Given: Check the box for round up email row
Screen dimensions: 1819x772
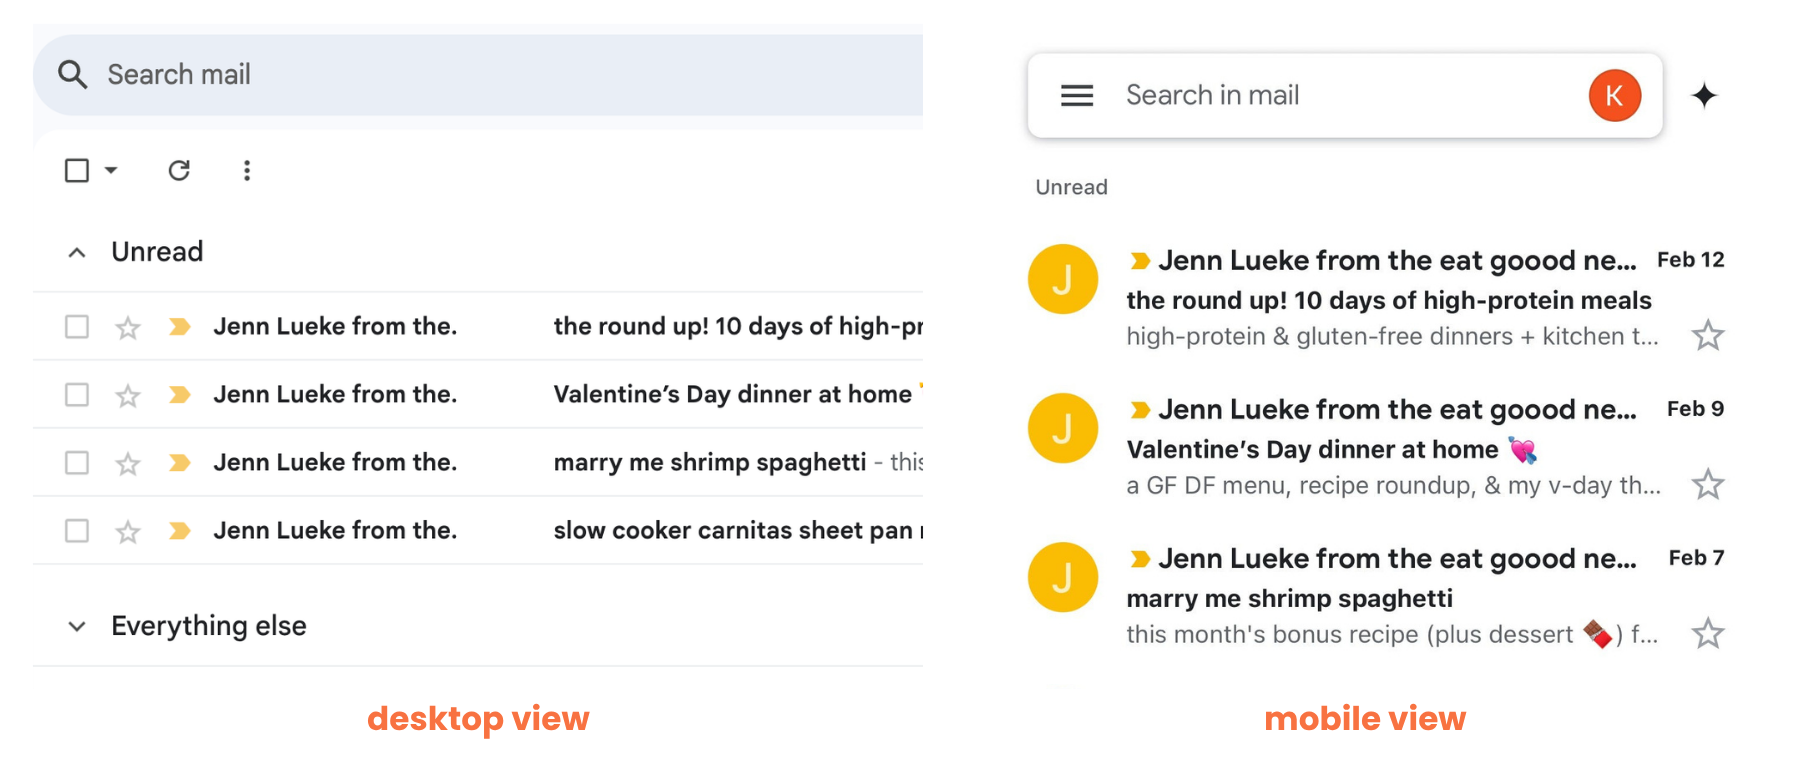Looking at the screenshot, I should pos(77,327).
